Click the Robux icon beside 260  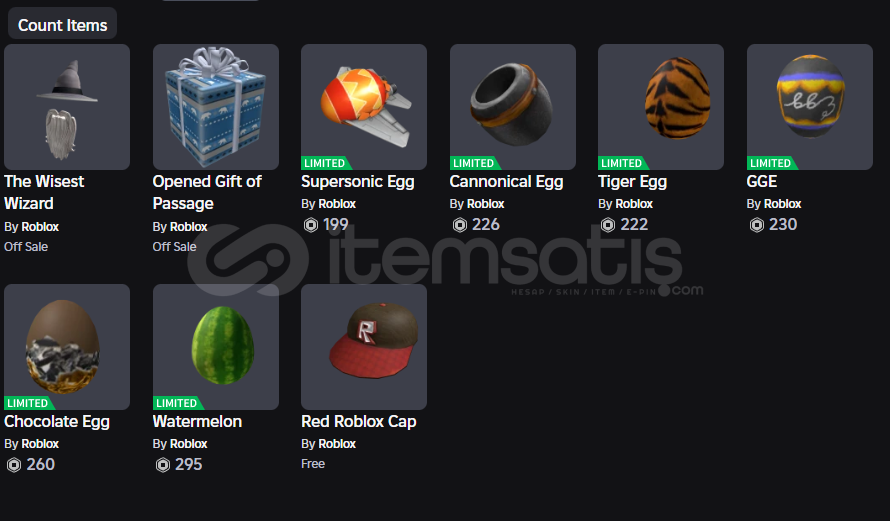pyautogui.click(x=14, y=465)
